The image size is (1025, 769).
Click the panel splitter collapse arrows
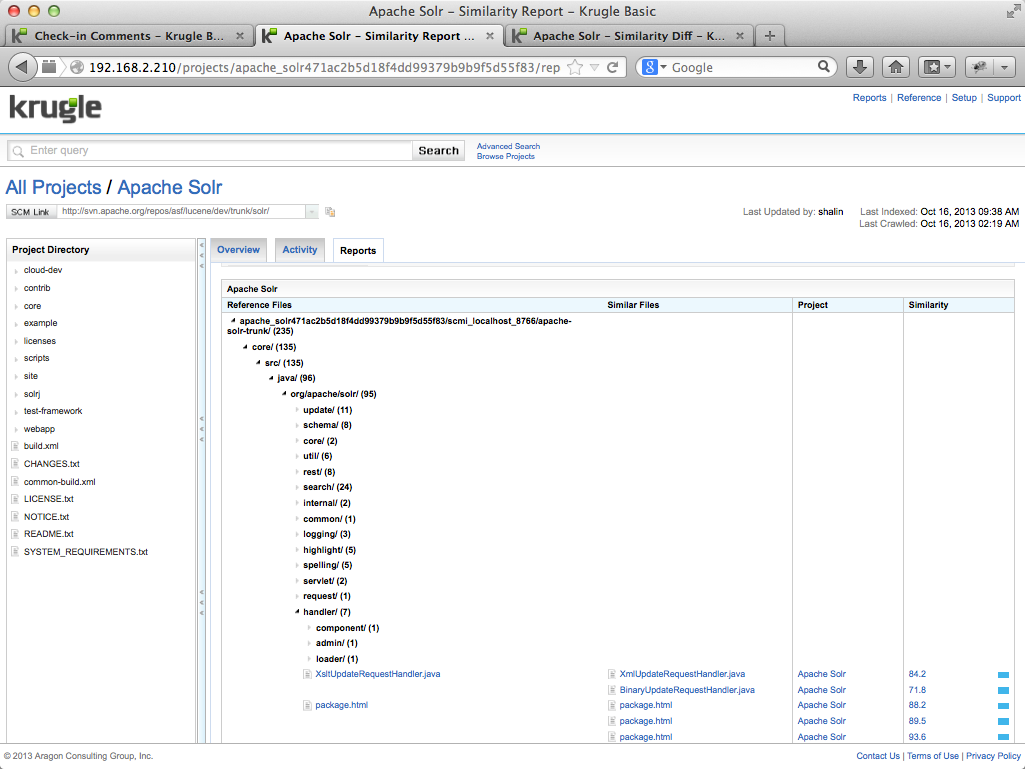[201, 428]
